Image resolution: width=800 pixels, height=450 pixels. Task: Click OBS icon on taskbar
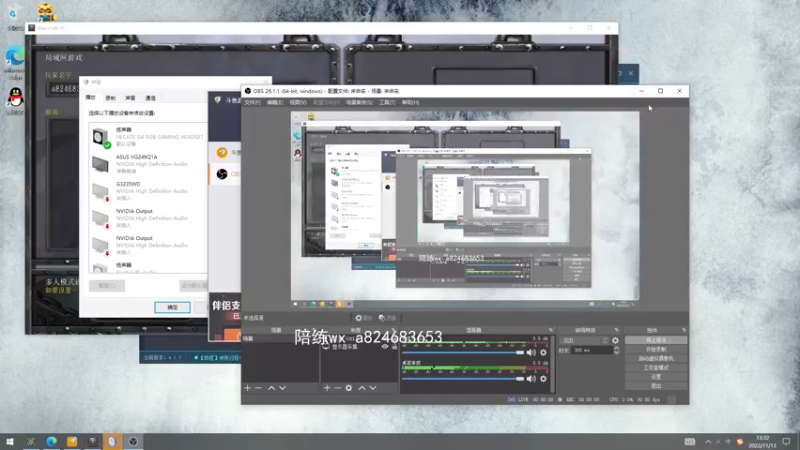[133, 442]
